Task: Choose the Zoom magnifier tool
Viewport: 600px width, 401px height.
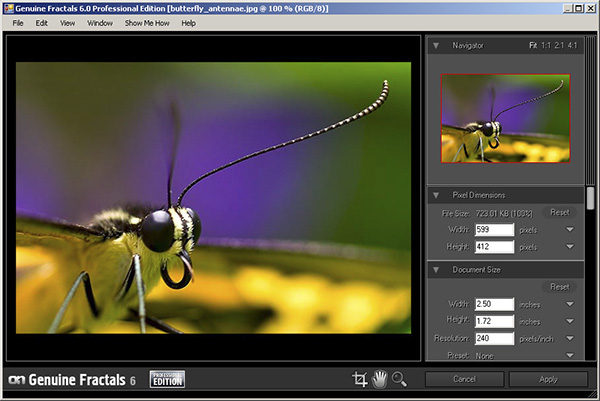Action: (400, 379)
